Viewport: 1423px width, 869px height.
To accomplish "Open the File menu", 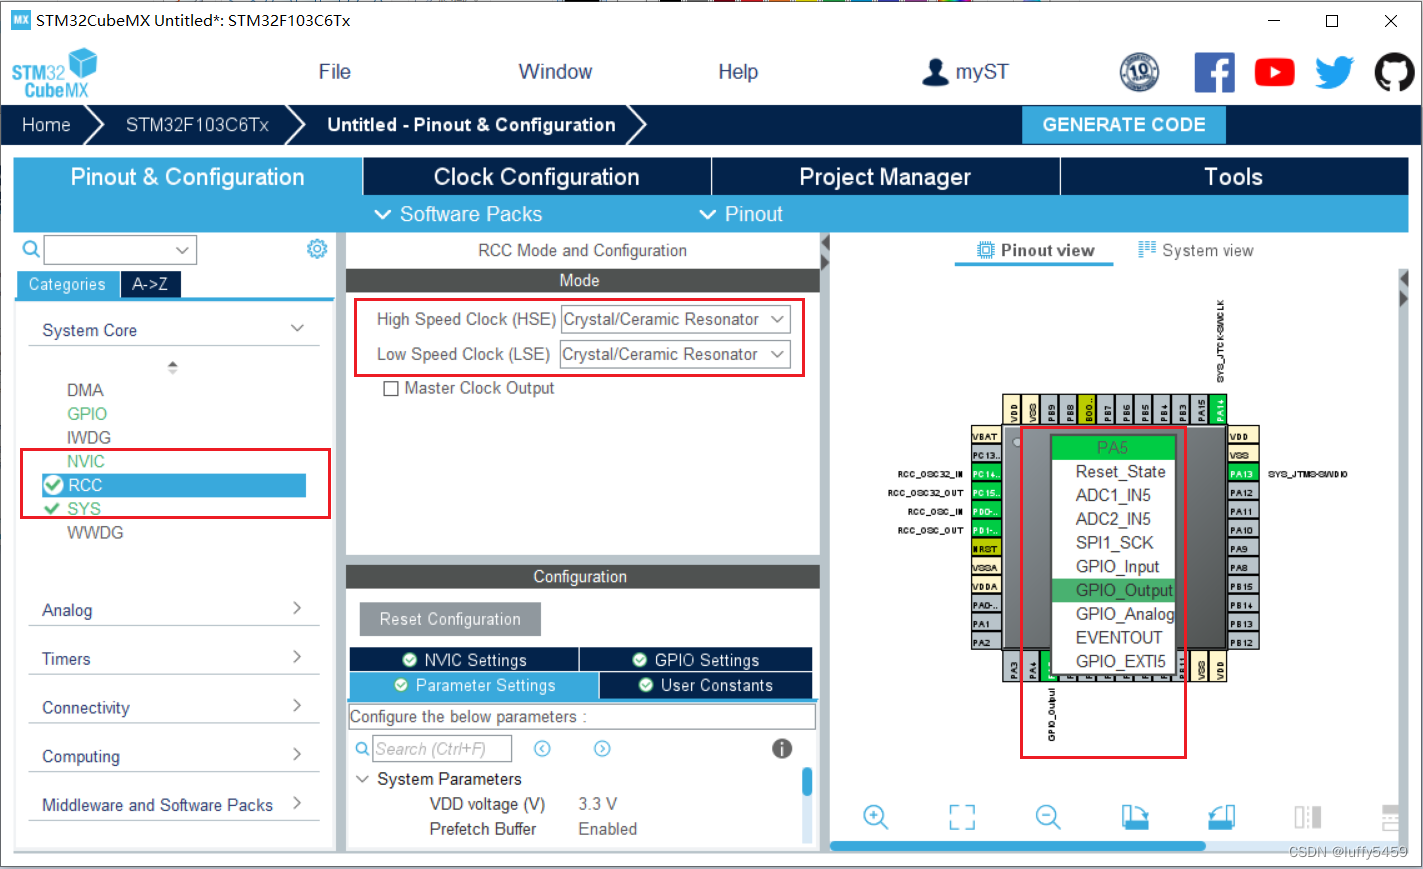I will coord(334,72).
